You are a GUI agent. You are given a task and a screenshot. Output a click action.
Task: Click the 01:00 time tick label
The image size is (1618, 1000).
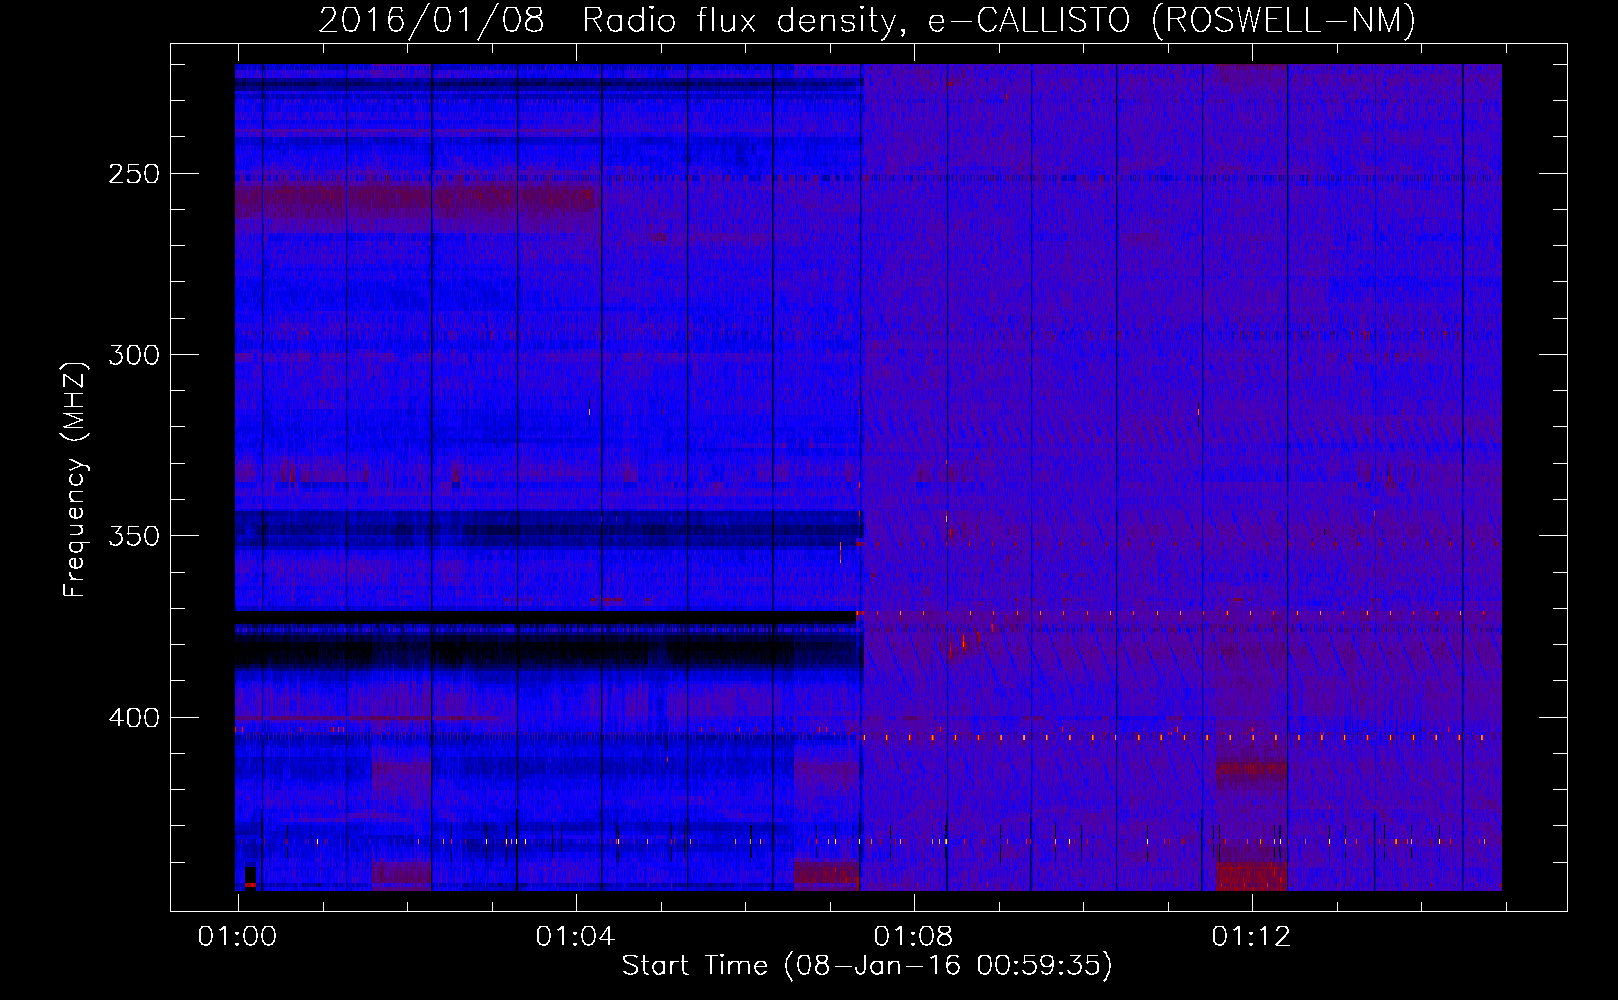pyautogui.click(x=237, y=937)
